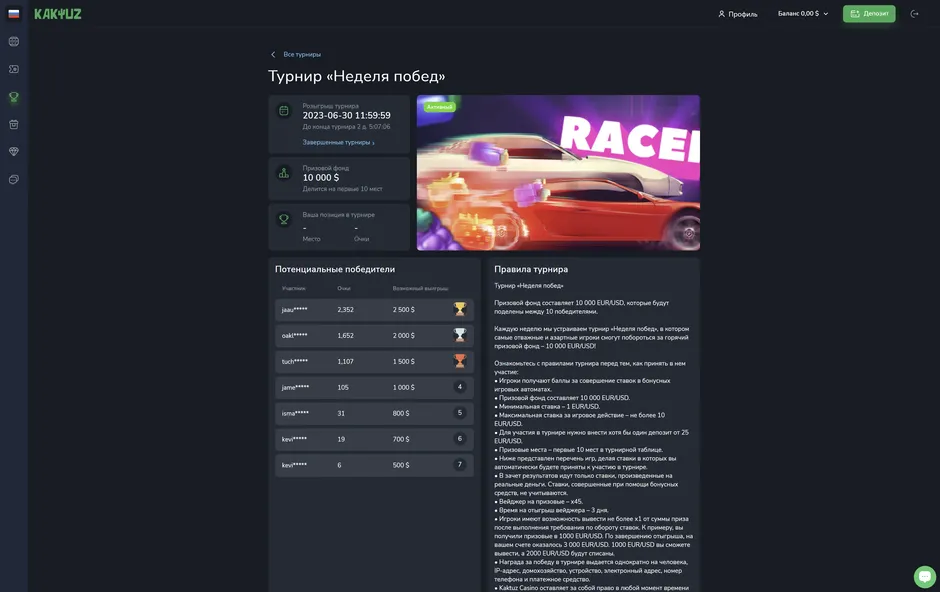Open Профиль in the header
This screenshot has width=940, height=592.
(738, 14)
